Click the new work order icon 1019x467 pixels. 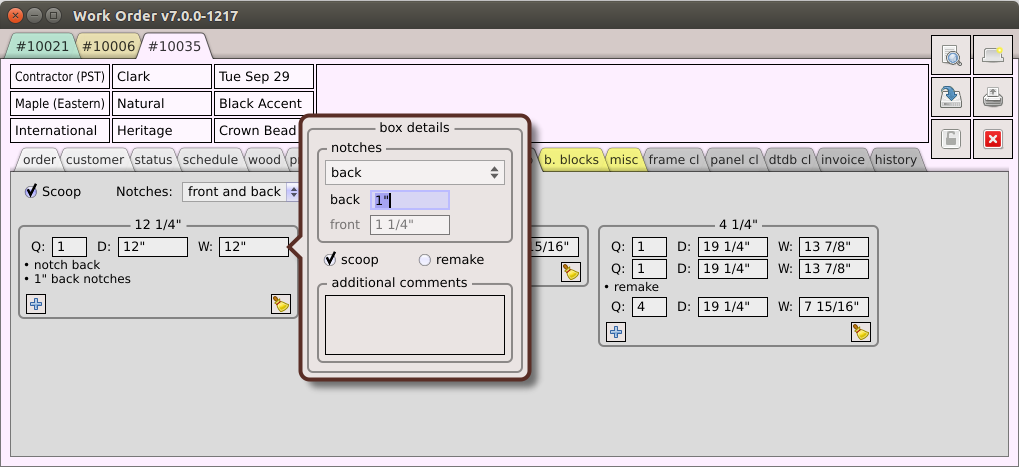992,56
